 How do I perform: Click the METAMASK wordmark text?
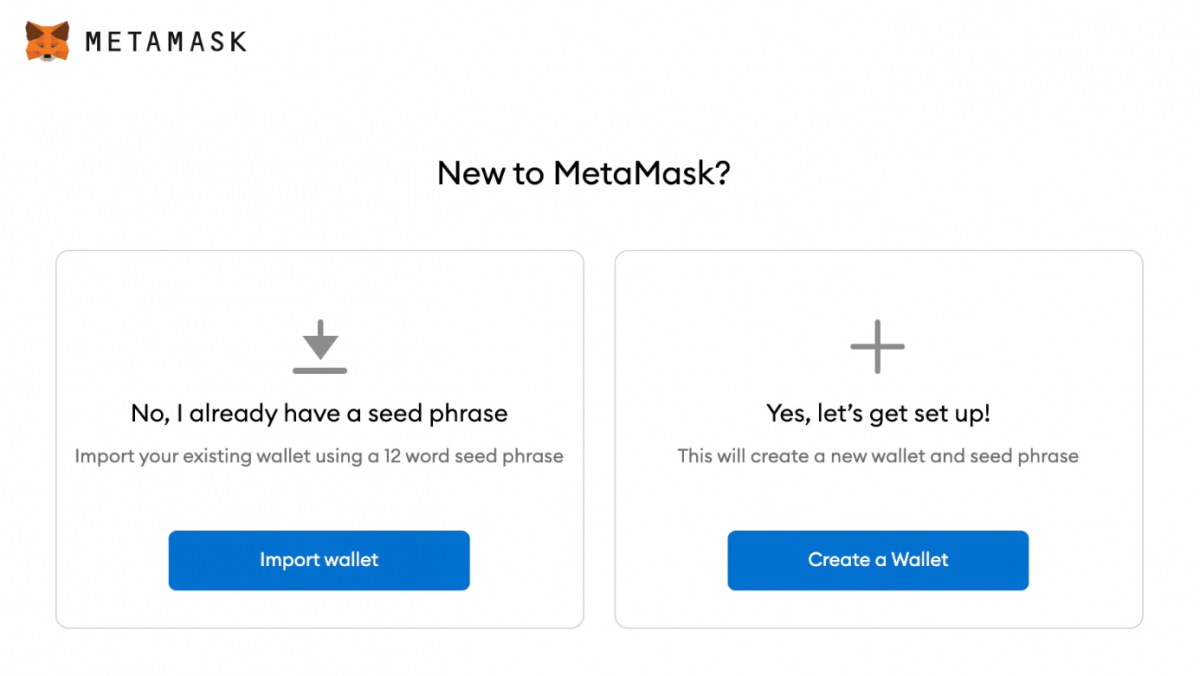point(166,42)
